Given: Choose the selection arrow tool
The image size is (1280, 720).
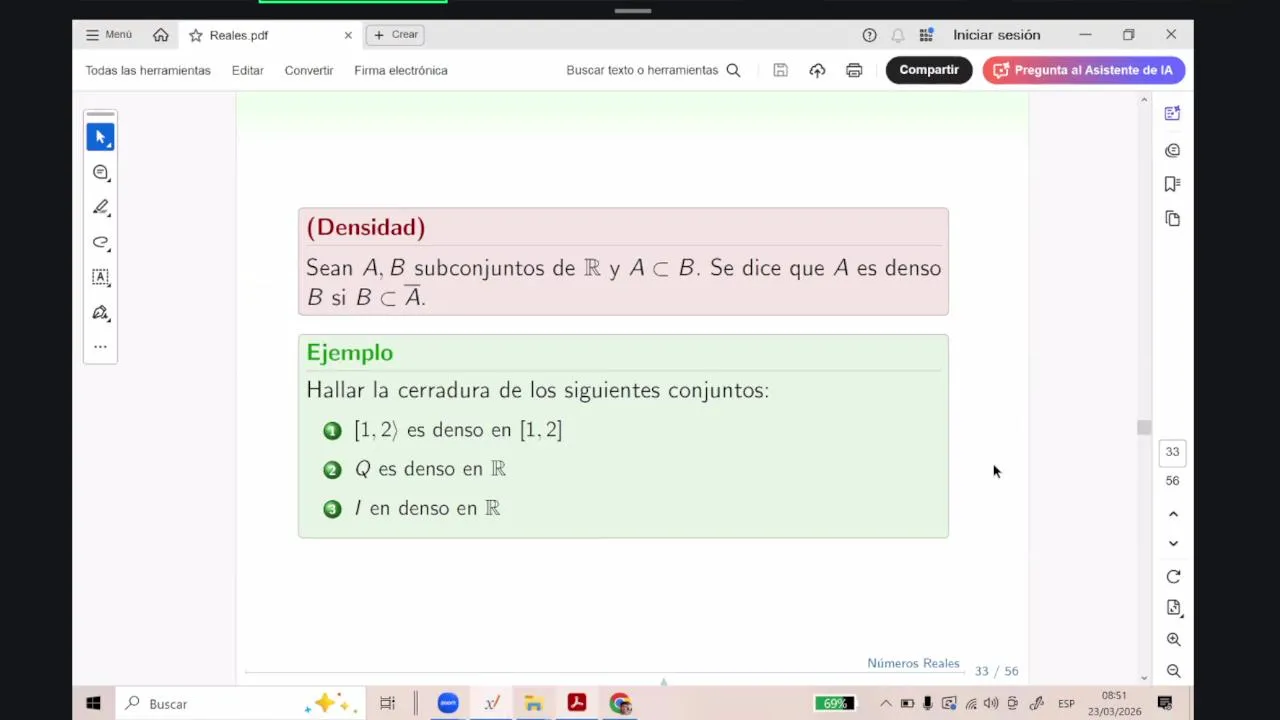Looking at the screenshot, I should [100, 137].
